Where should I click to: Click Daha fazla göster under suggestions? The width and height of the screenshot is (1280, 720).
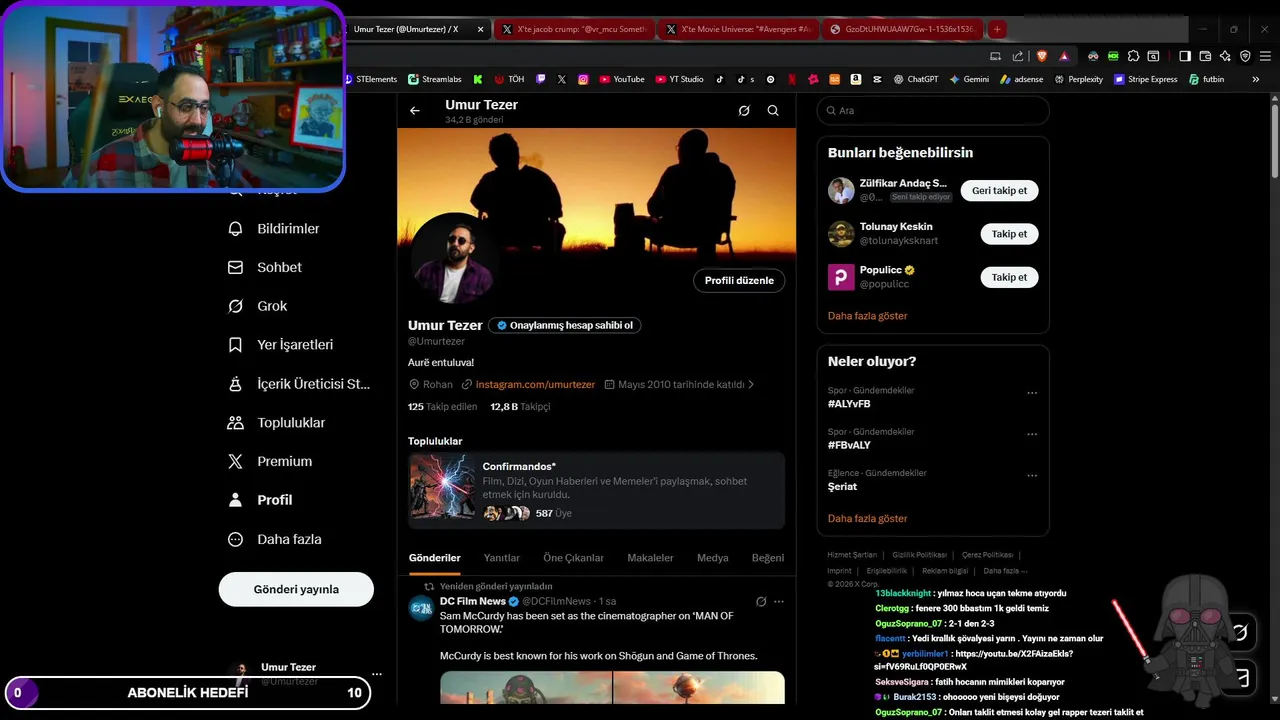868,316
